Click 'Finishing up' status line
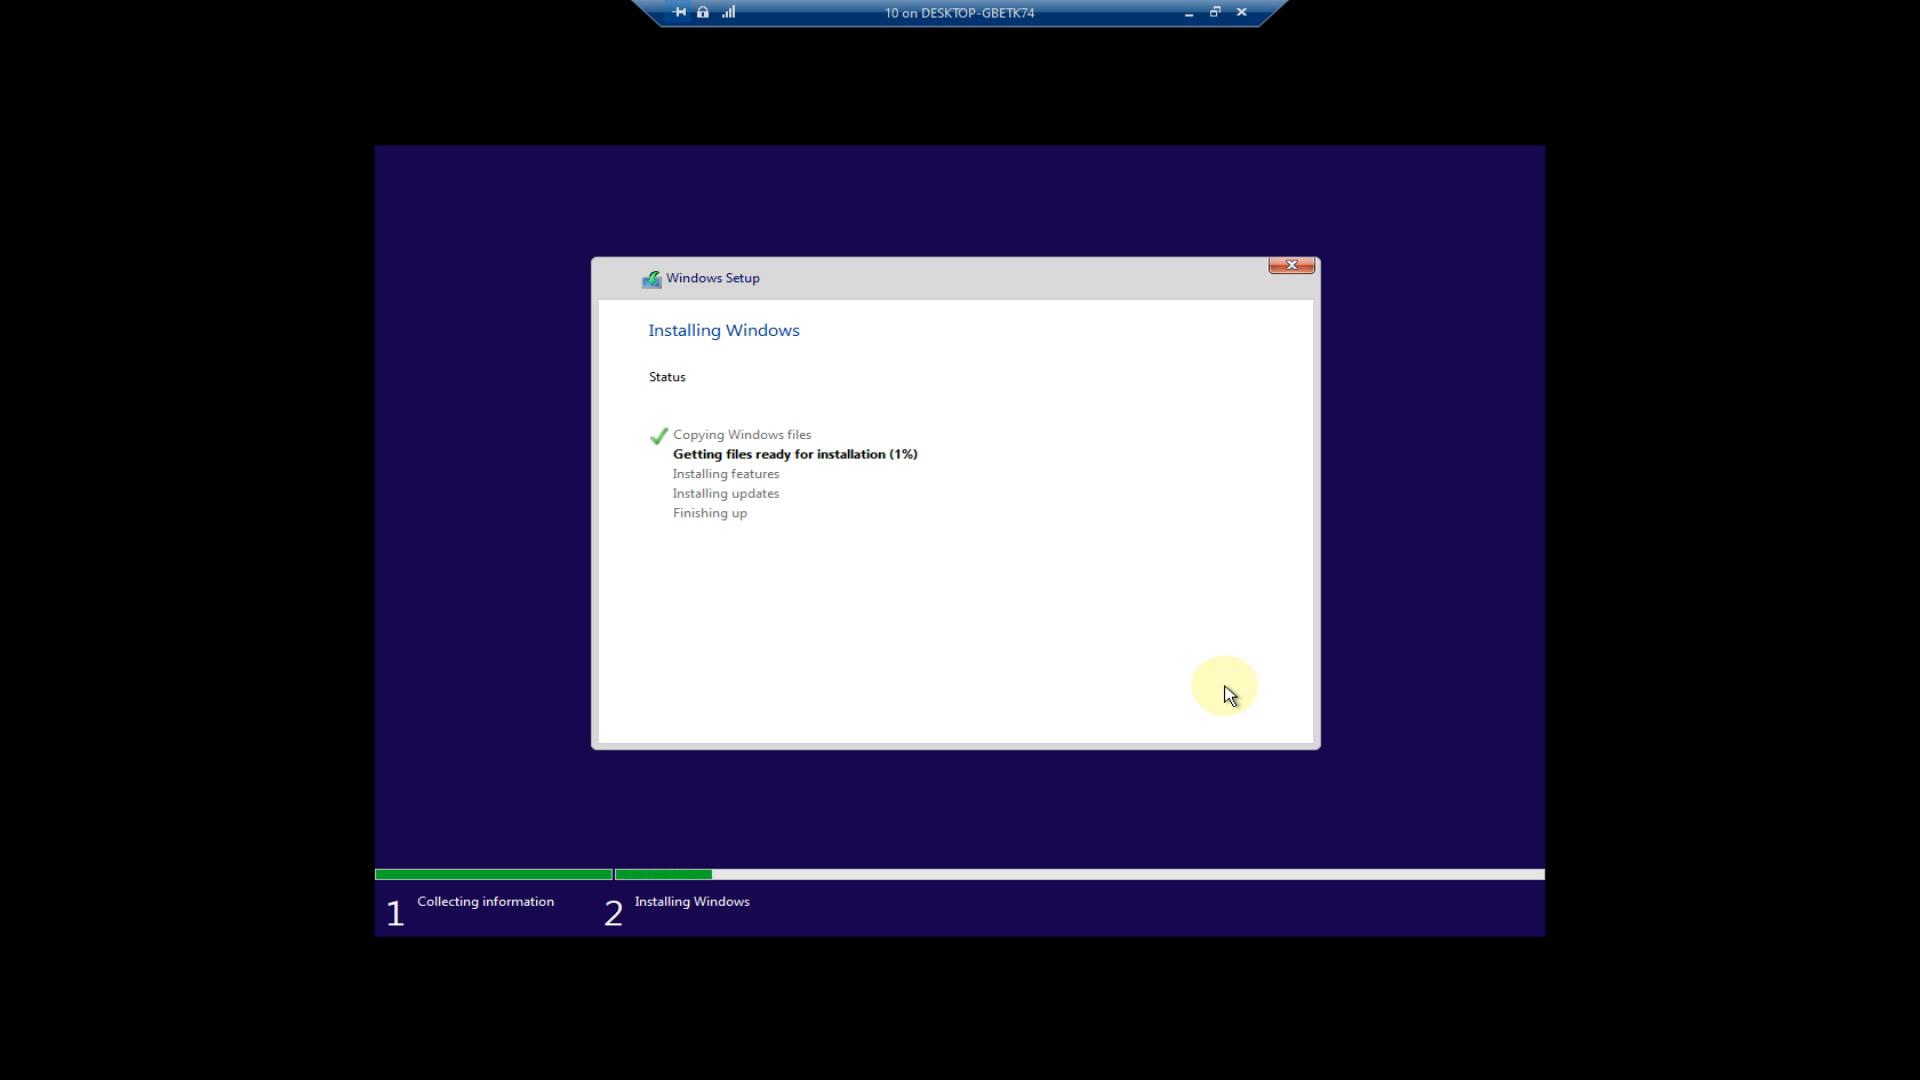This screenshot has width=1920, height=1080. tap(710, 513)
